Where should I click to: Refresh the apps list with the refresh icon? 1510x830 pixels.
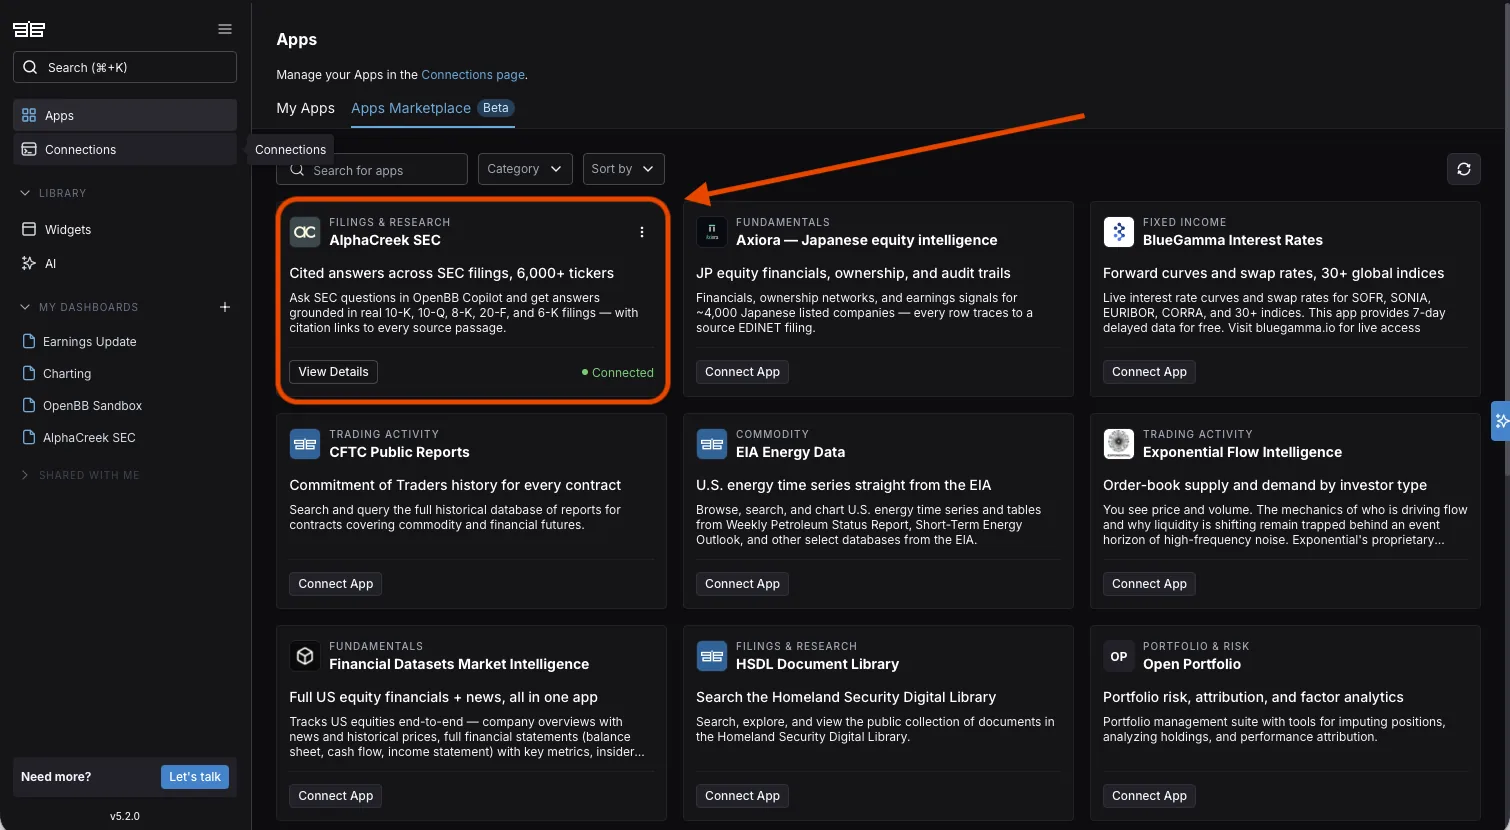coord(1464,169)
